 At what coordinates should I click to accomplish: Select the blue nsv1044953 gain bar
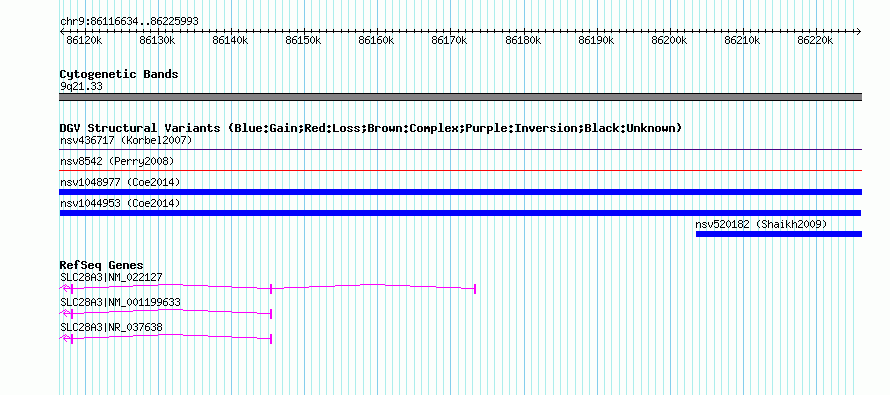point(460,213)
